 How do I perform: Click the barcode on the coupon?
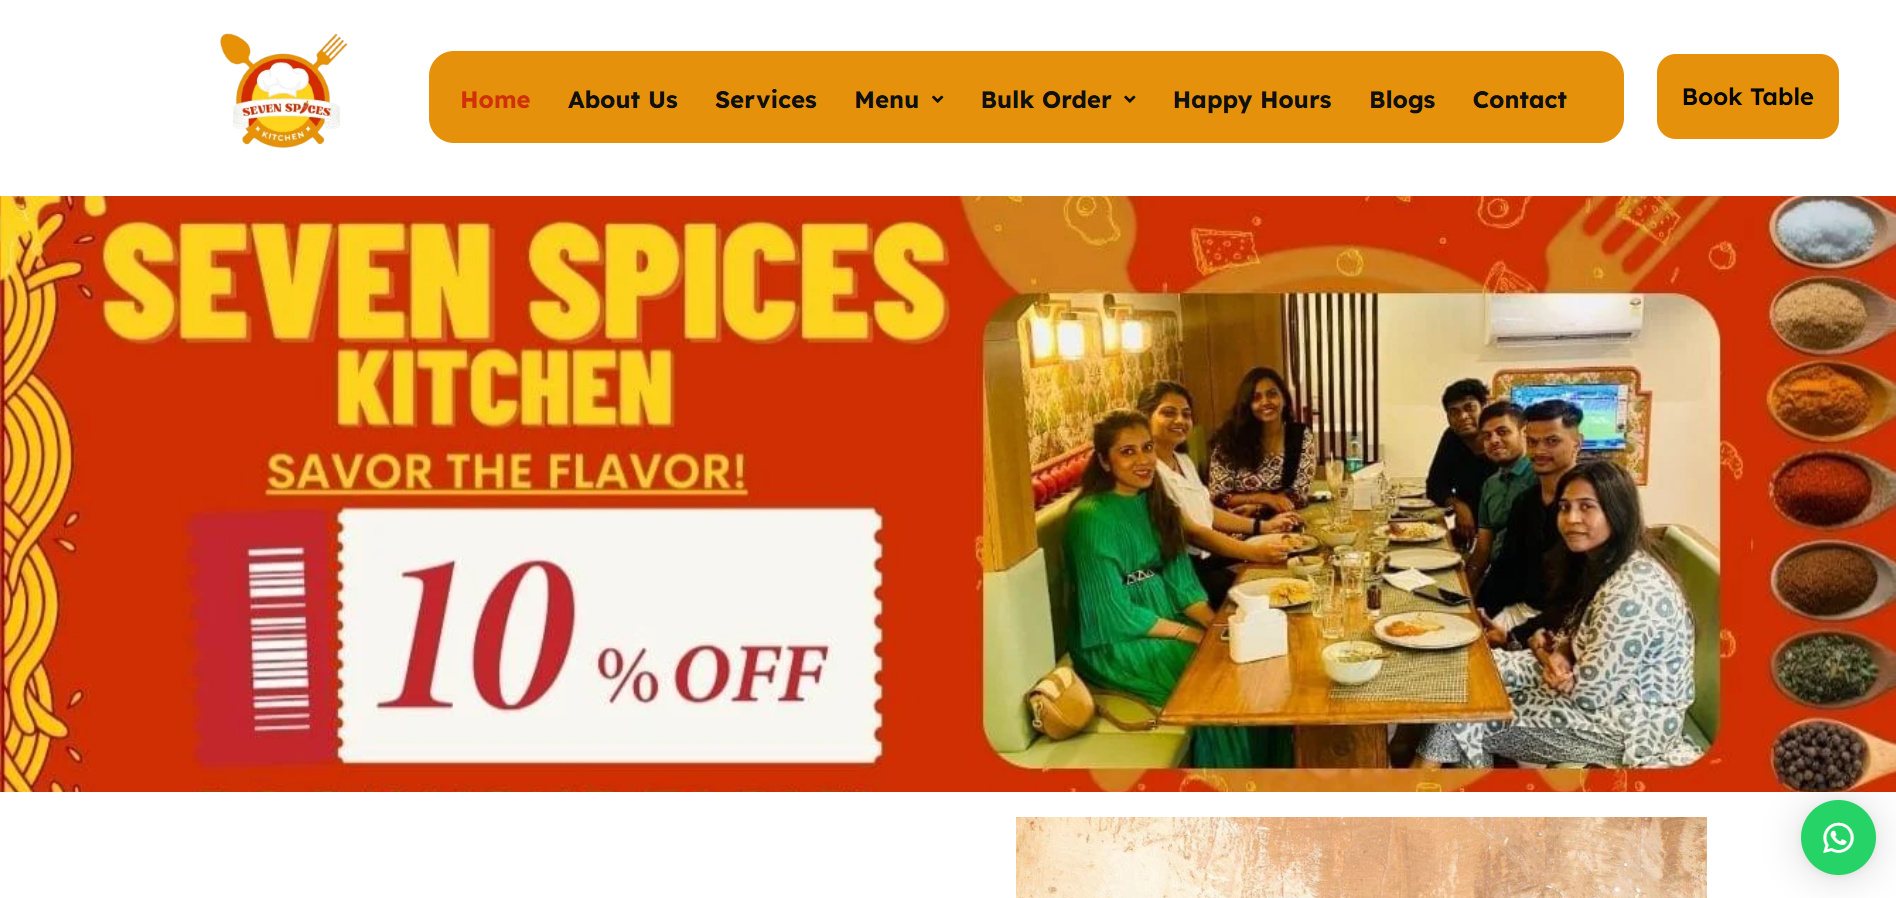coord(279,638)
